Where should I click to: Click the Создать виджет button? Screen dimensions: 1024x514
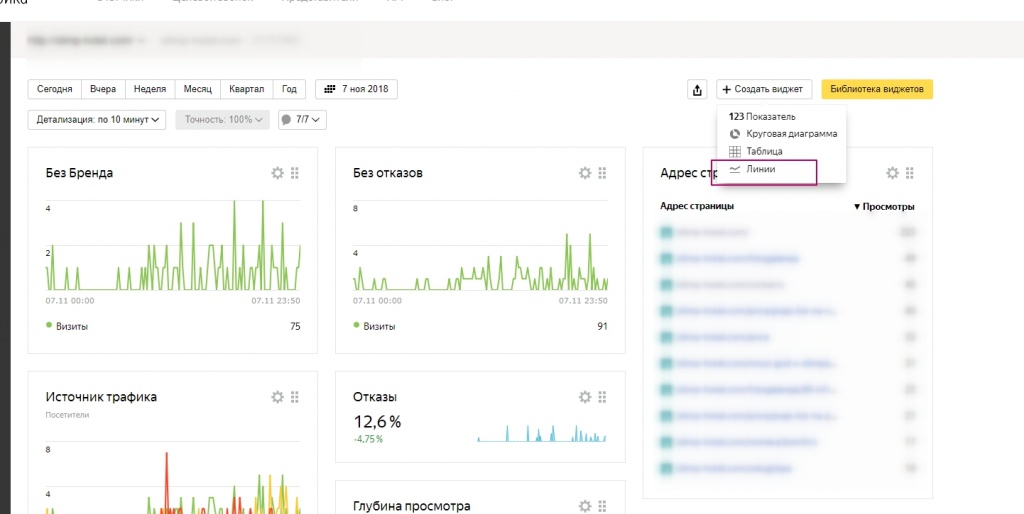pos(765,90)
